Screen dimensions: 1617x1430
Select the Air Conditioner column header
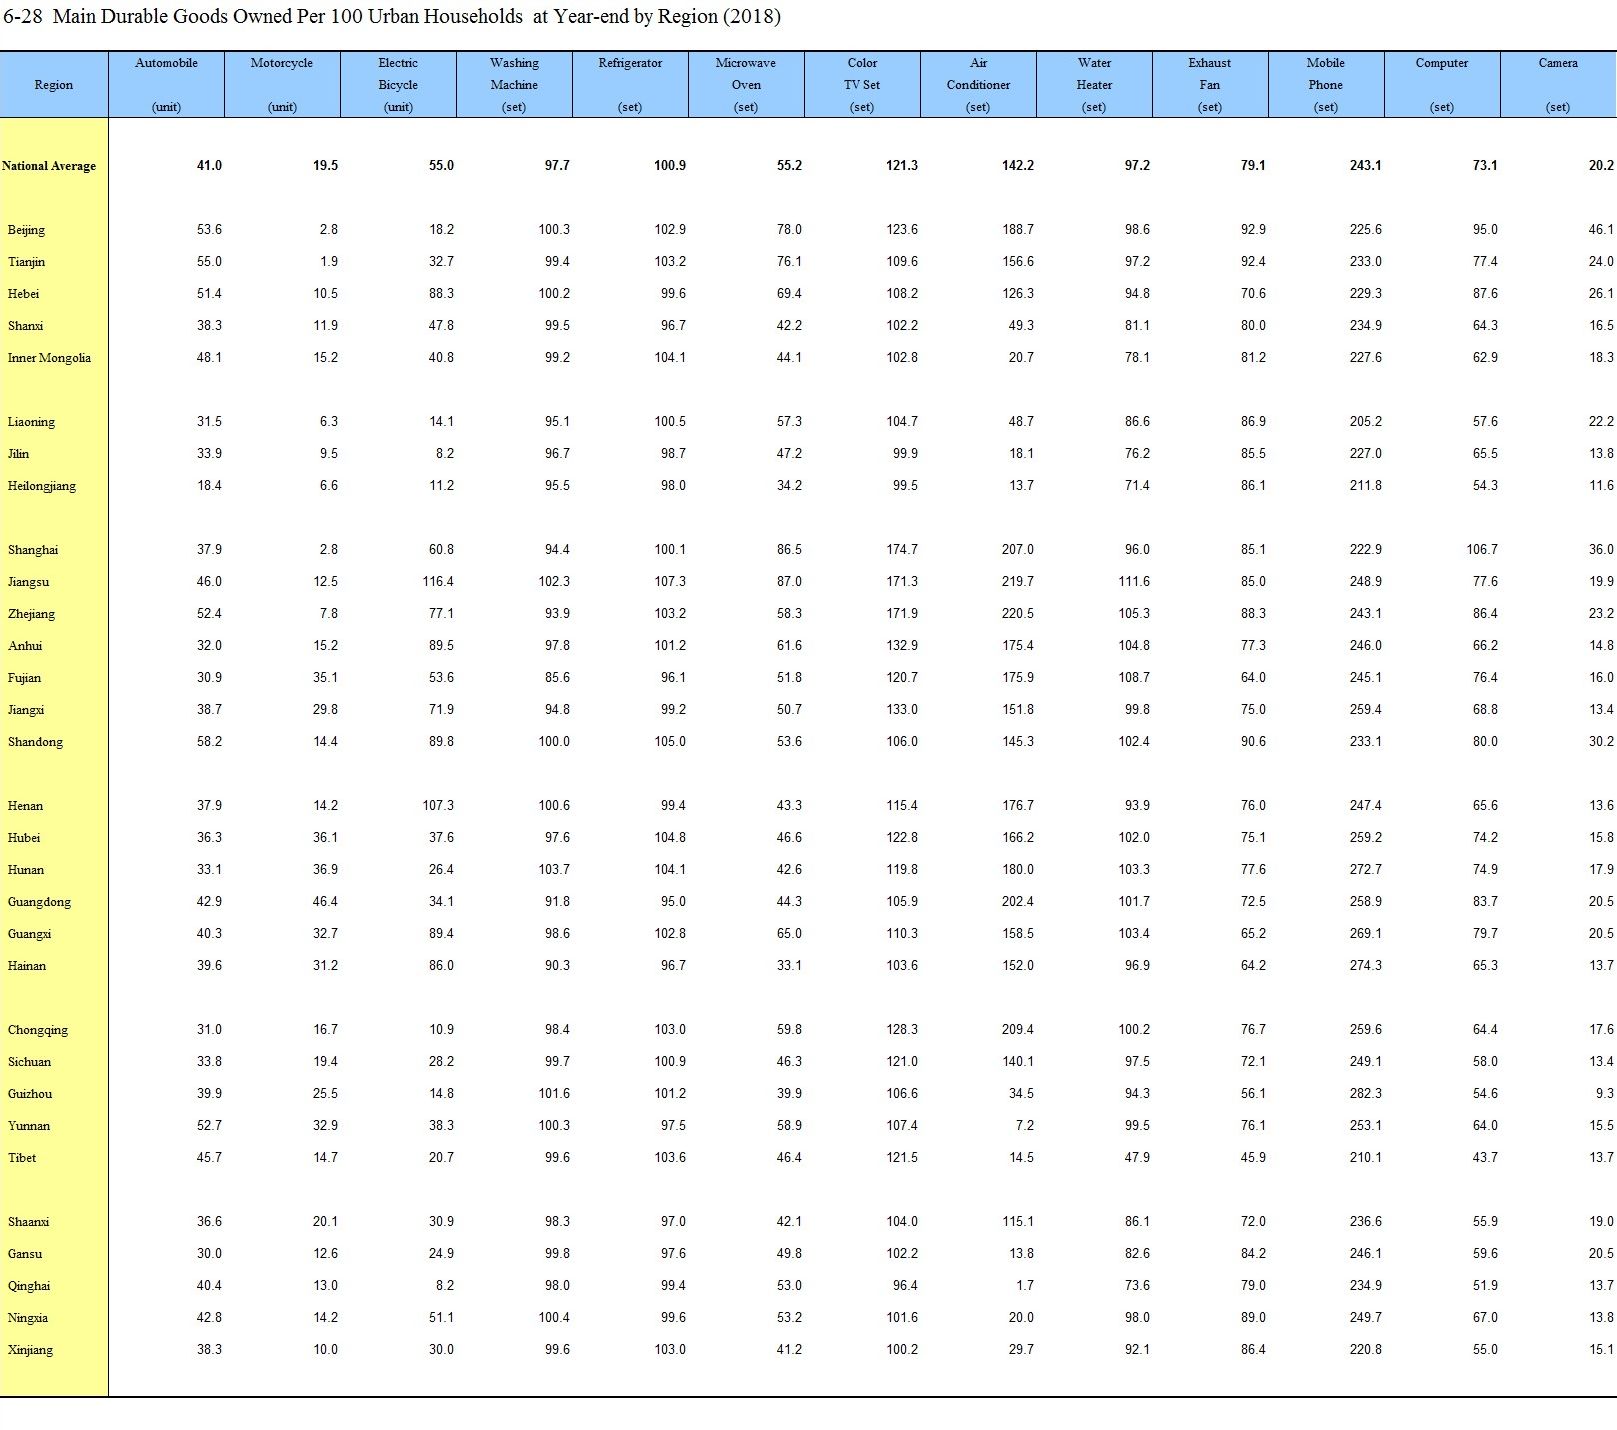[x=978, y=85]
